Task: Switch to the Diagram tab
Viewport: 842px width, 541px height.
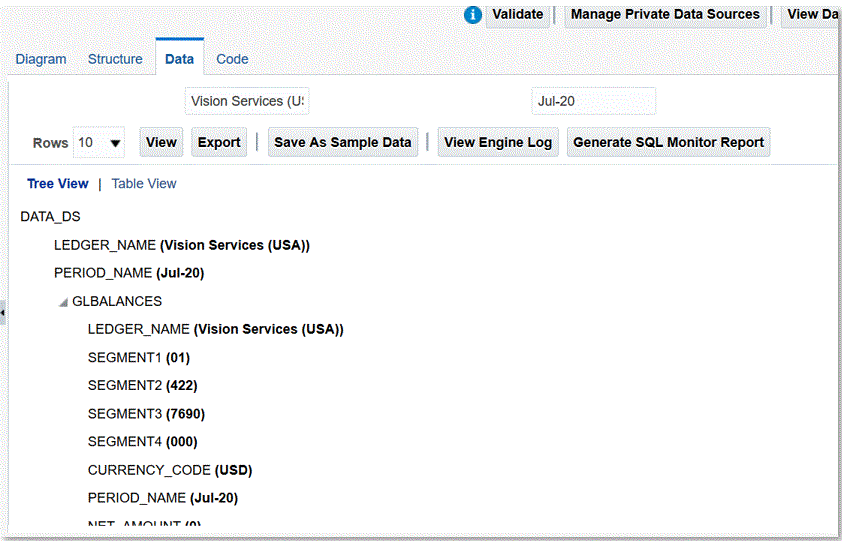Action: [x=41, y=59]
